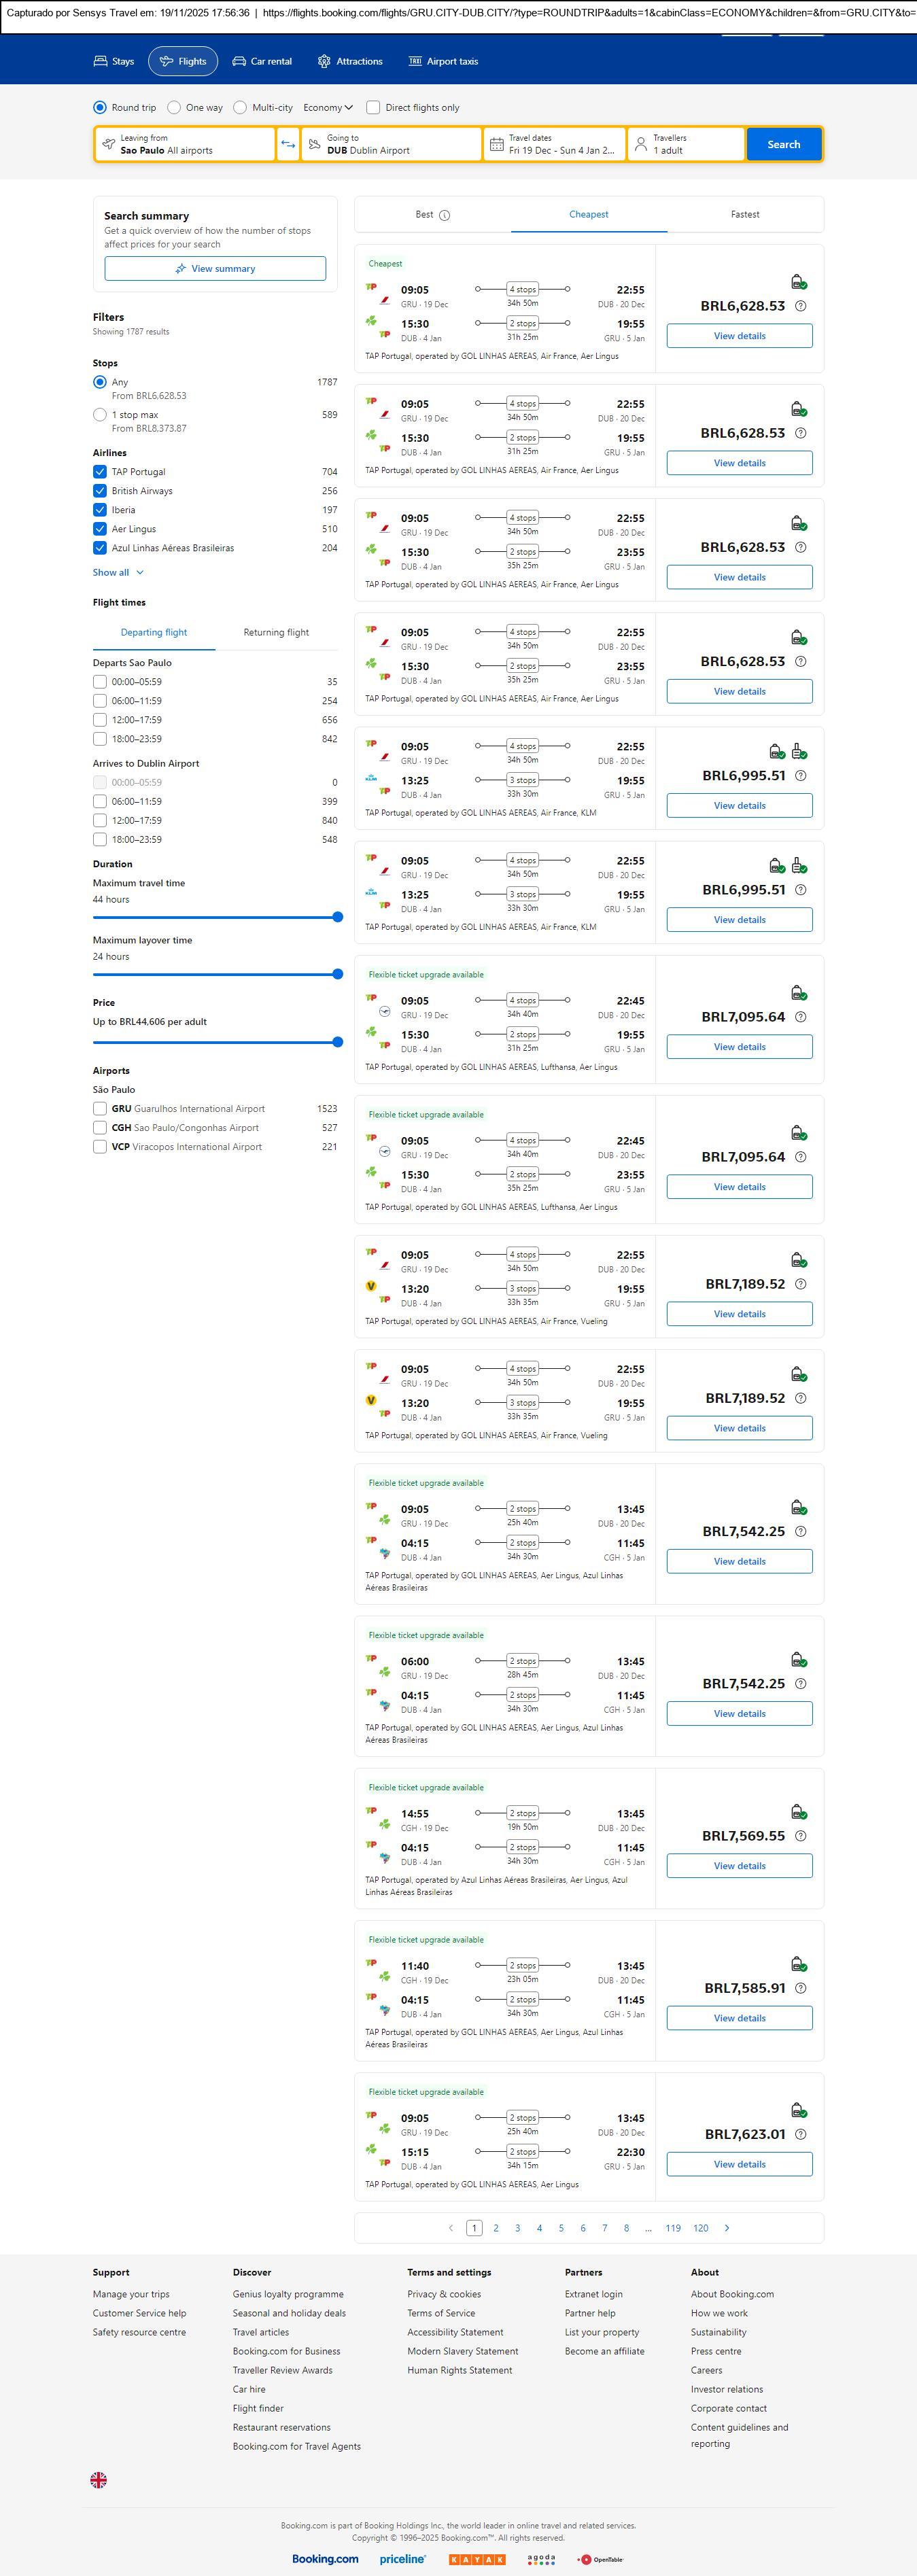Click the blue Search button
The image size is (917, 2576).
coord(783,144)
